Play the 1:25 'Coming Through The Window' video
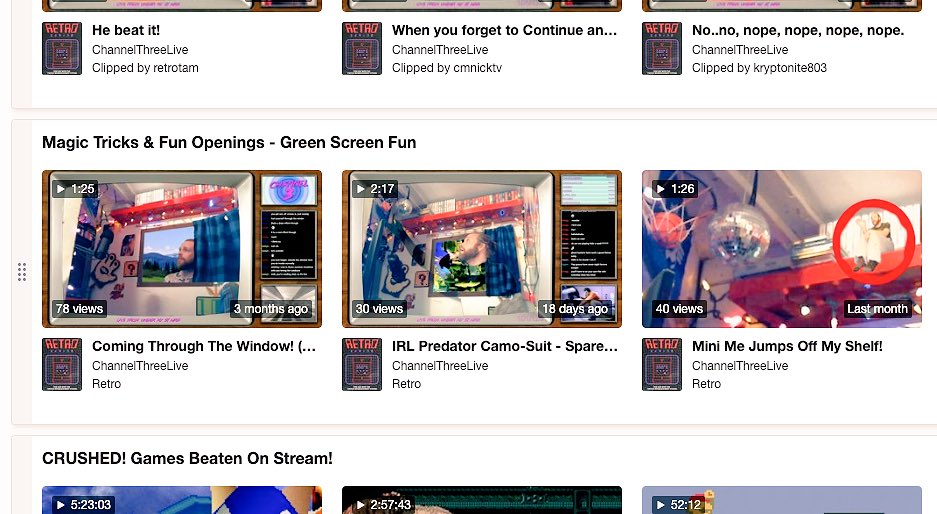The height and width of the screenshot is (514, 937). pyautogui.click(x=182, y=249)
